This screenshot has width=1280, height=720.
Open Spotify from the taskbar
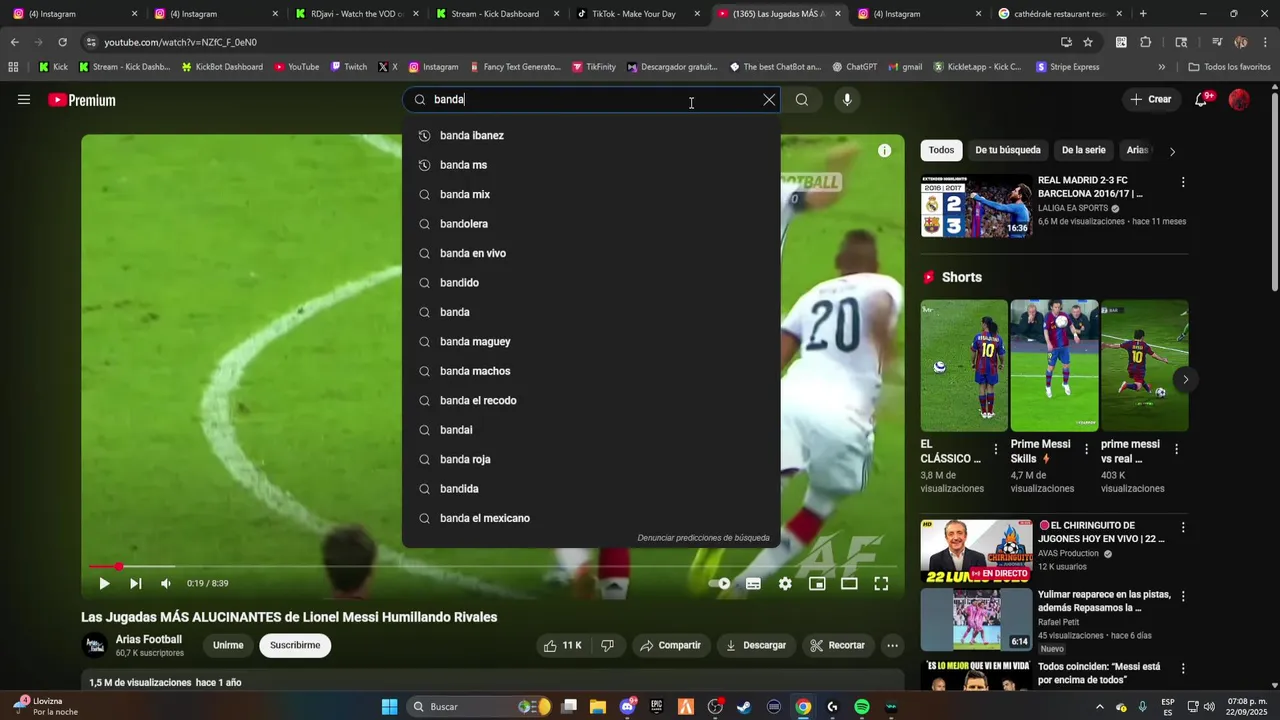click(x=862, y=707)
